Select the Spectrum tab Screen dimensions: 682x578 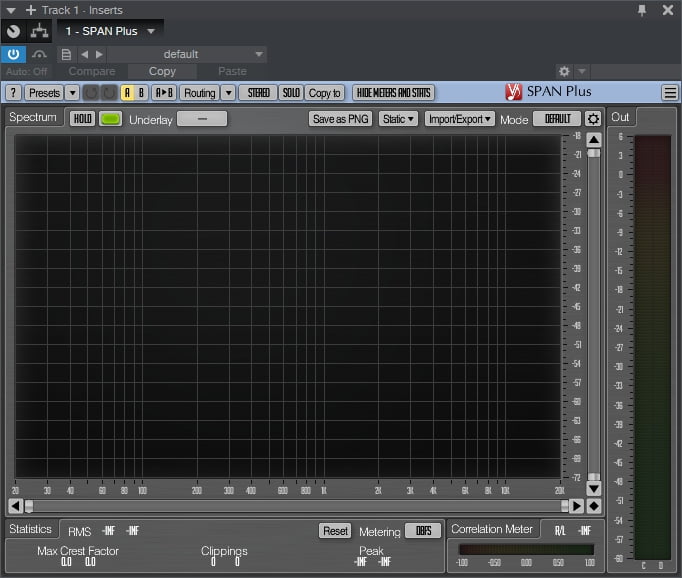point(33,117)
